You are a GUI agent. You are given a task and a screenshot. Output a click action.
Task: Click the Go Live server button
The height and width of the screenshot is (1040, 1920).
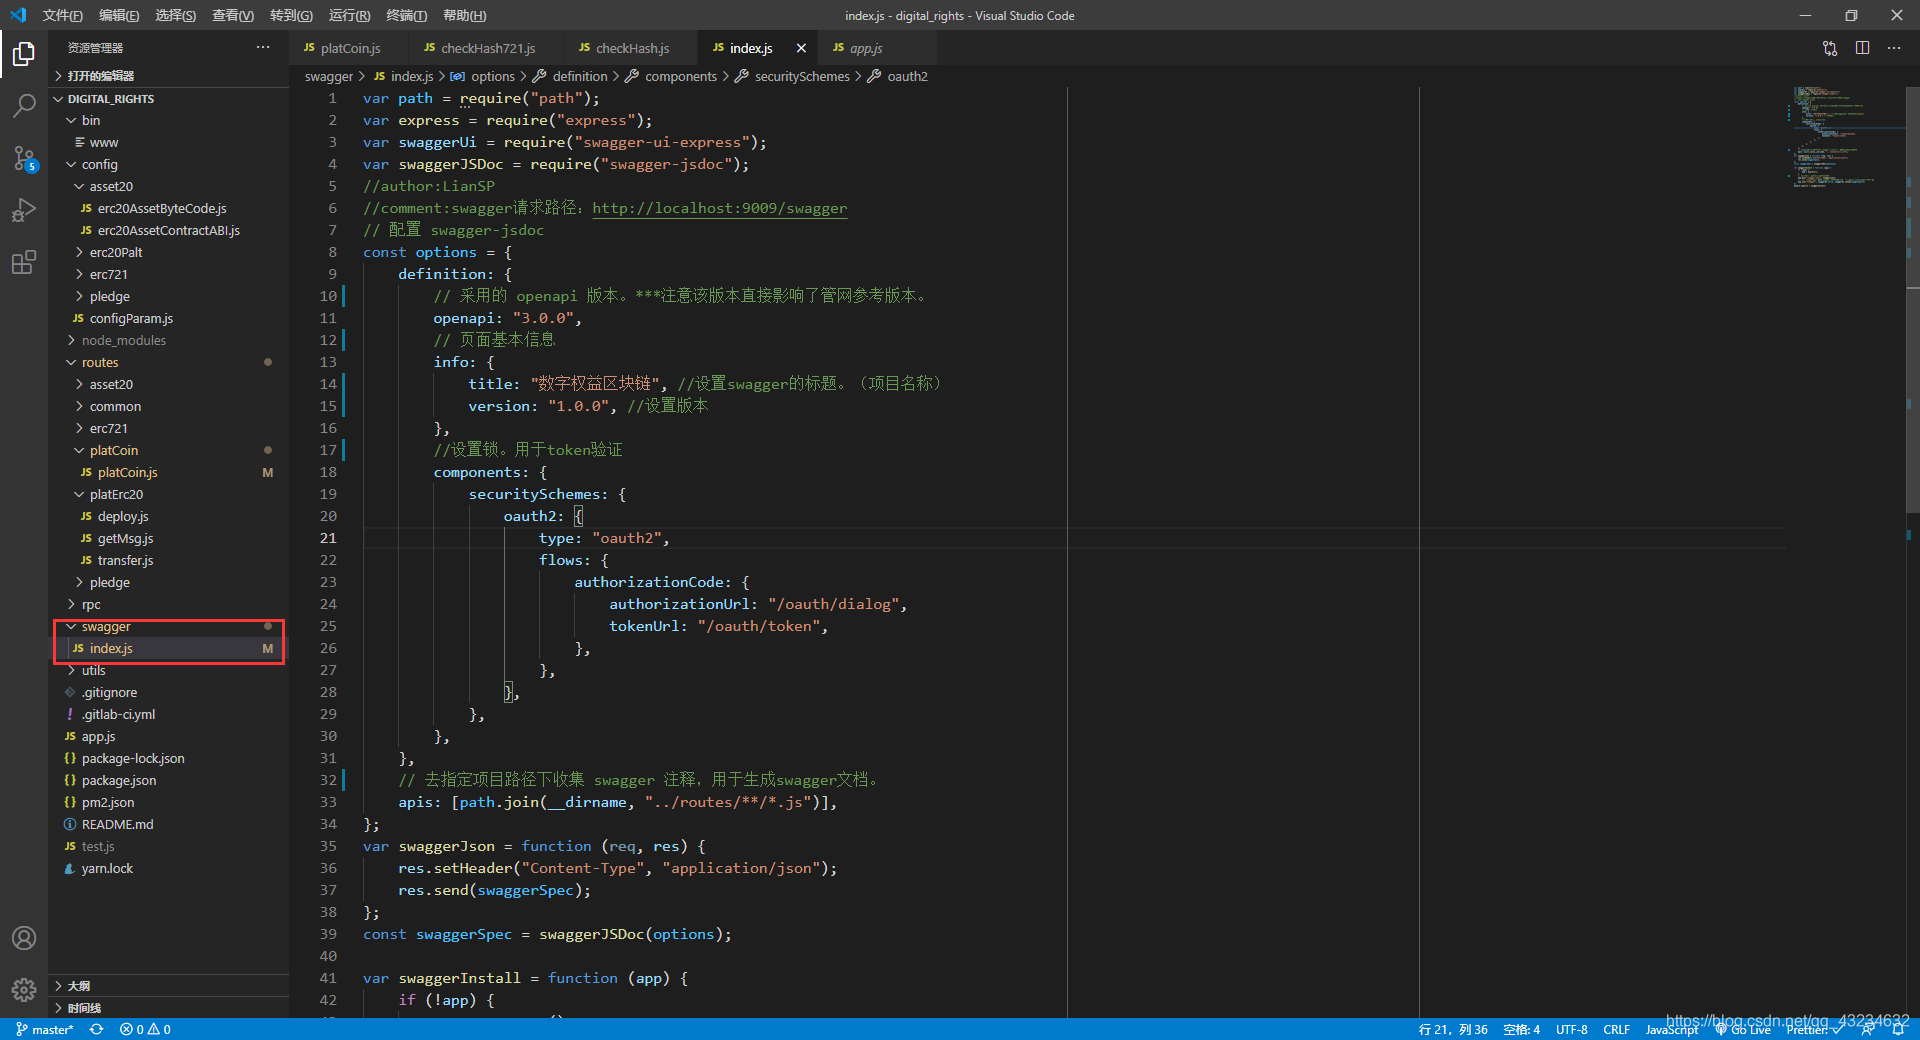pos(1743,1029)
